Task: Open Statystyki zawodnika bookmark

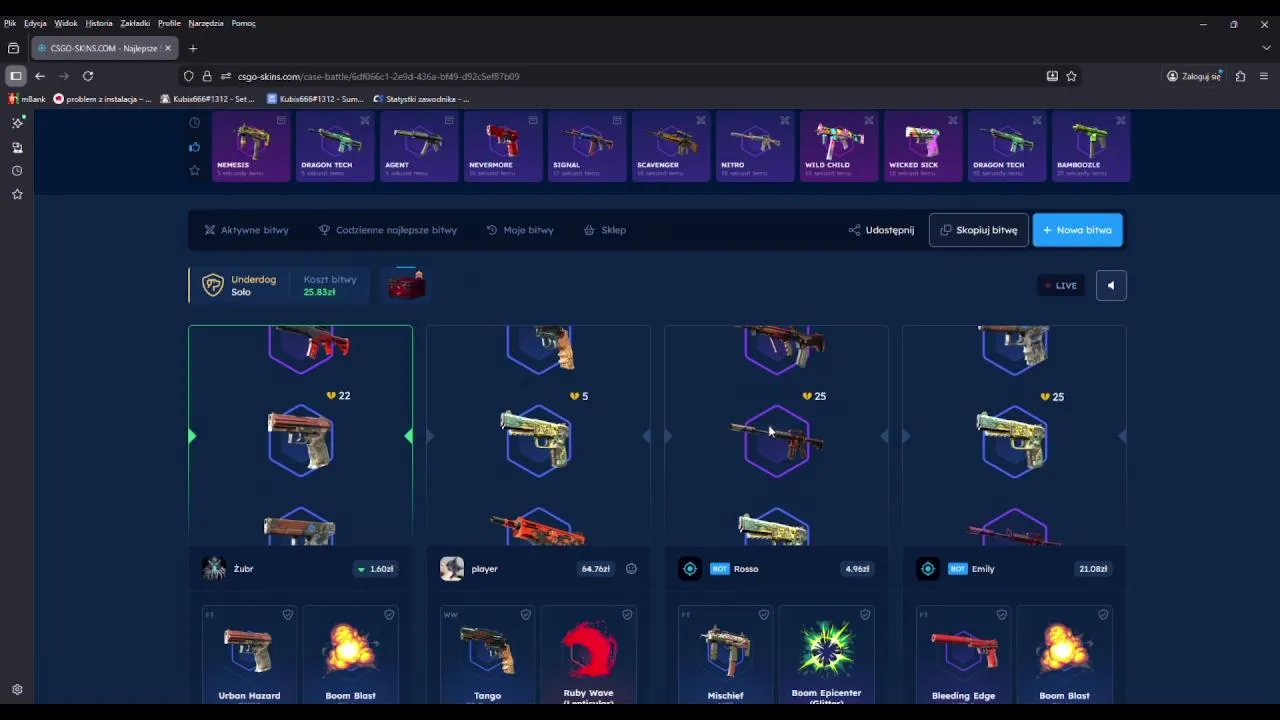Action: pyautogui.click(x=420, y=99)
